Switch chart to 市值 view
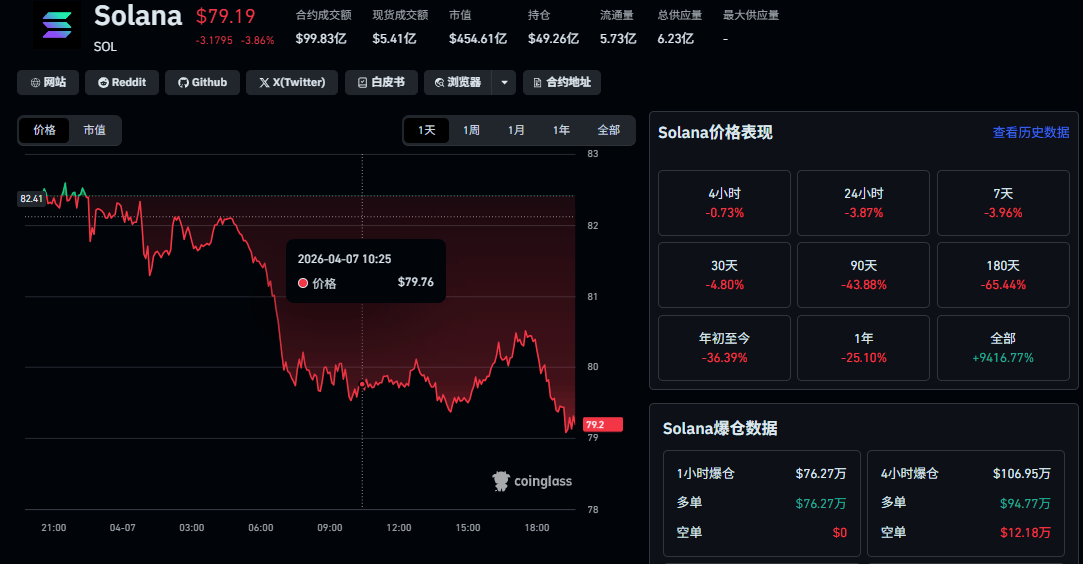 coord(94,130)
